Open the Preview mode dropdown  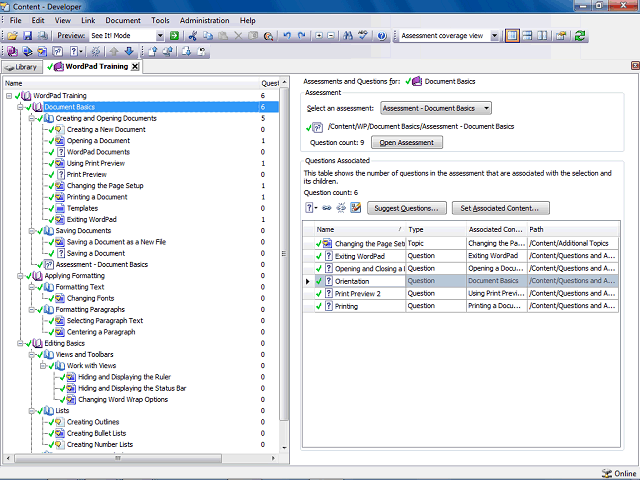point(160,36)
